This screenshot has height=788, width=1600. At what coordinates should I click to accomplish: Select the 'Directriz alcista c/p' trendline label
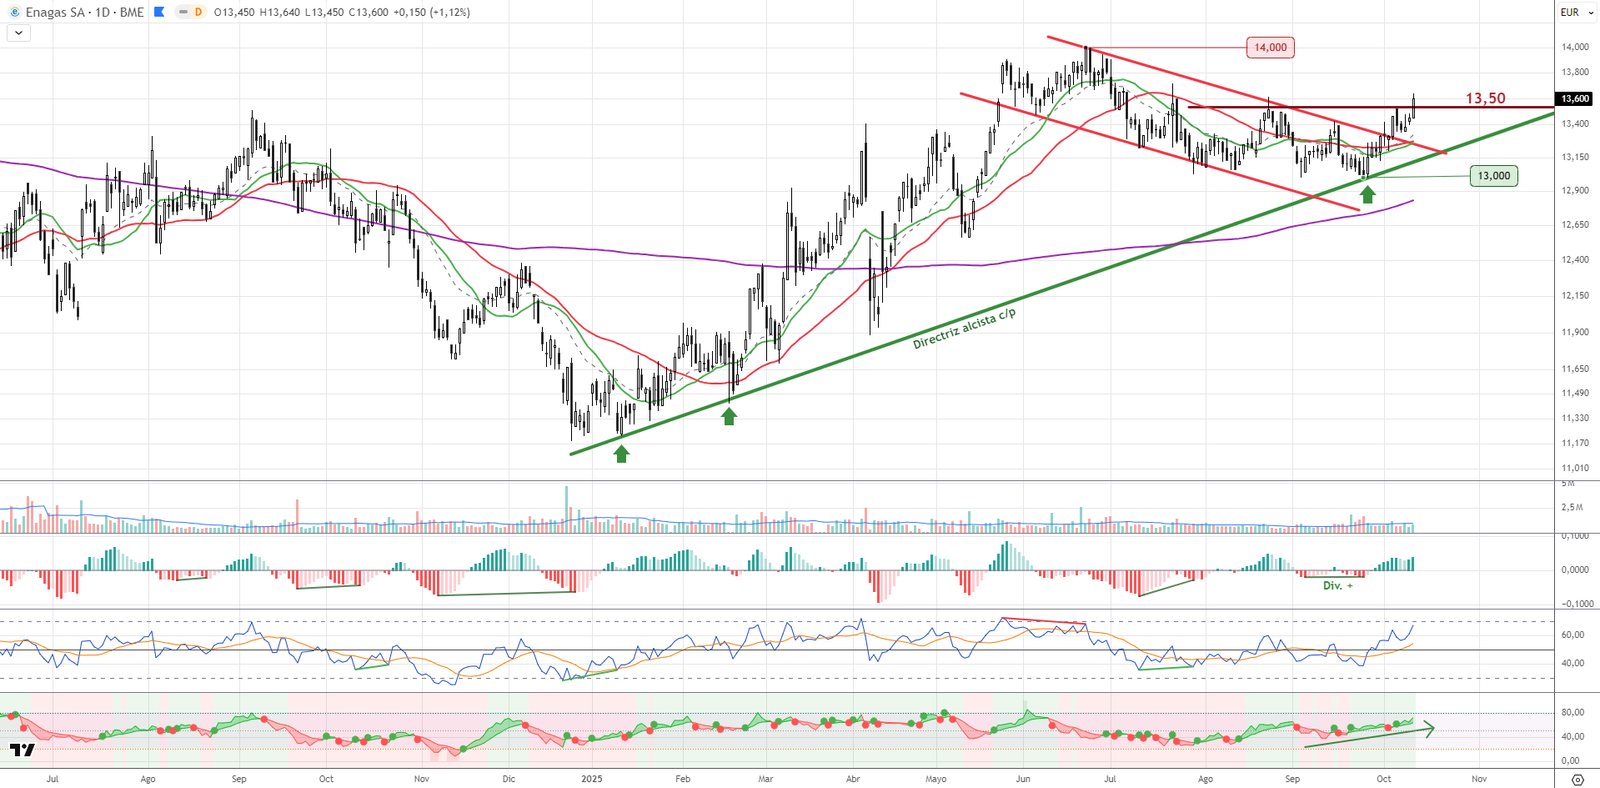(x=964, y=328)
